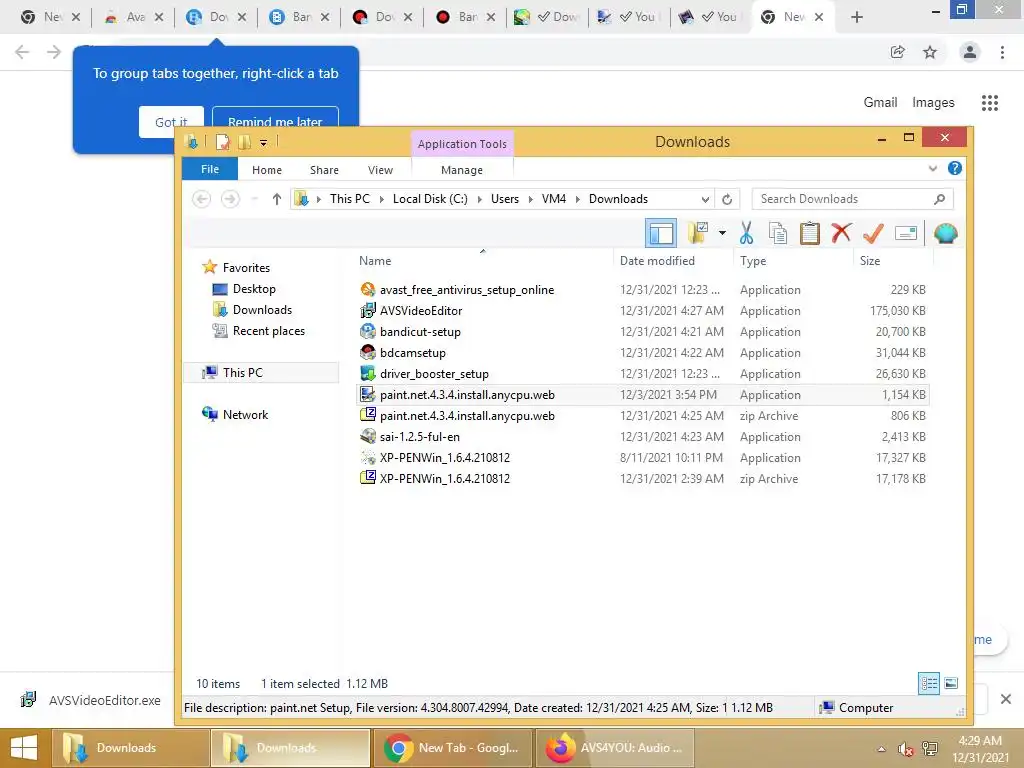Click the Copy icon in Explorer toolbar
Viewport: 1024px width, 768px height.
pyautogui.click(x=777, y=232)
